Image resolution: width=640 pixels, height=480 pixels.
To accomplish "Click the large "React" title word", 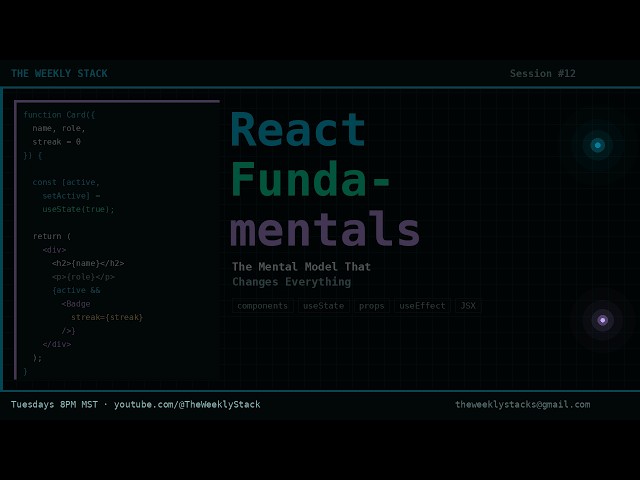I will pyautogui.click(x=298, y=130).
